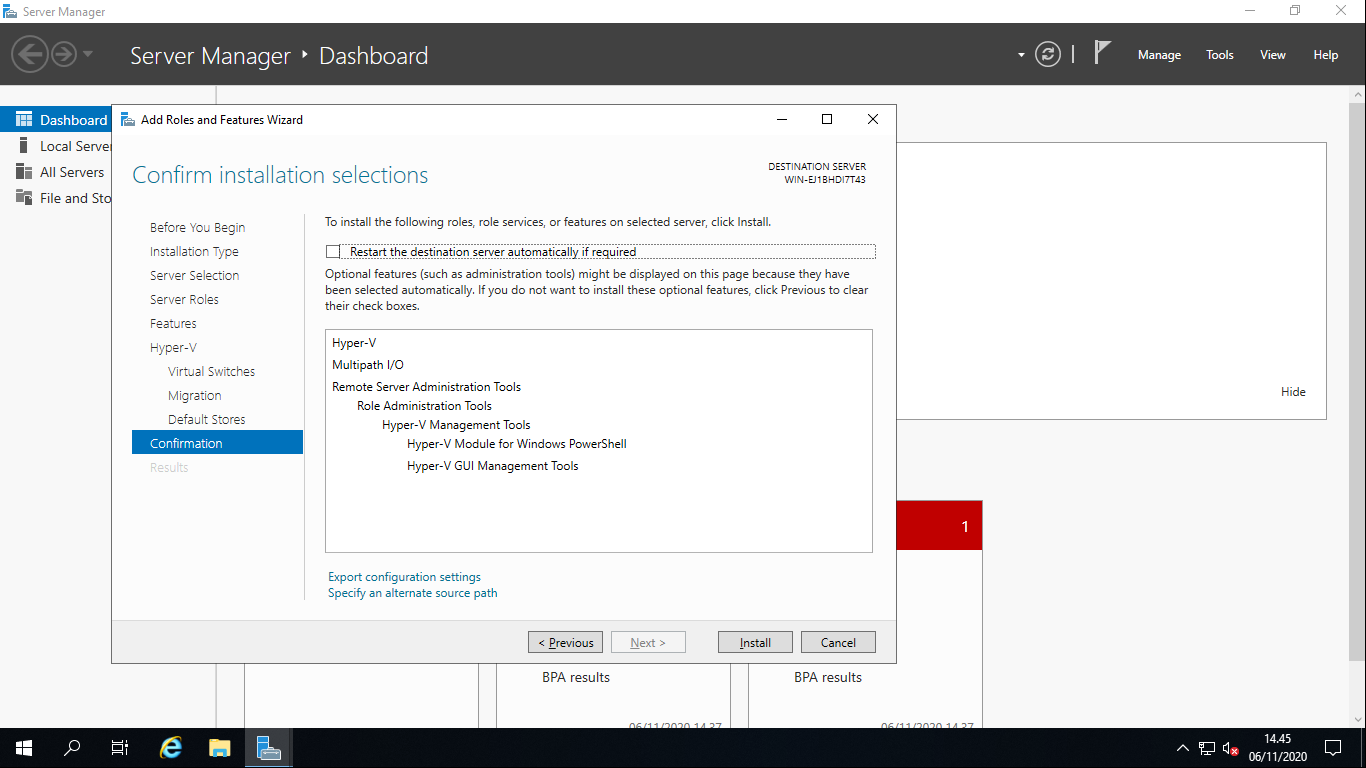
Task: Click Hyper-V GUI Management Tools entry
Action: (493, 466)
